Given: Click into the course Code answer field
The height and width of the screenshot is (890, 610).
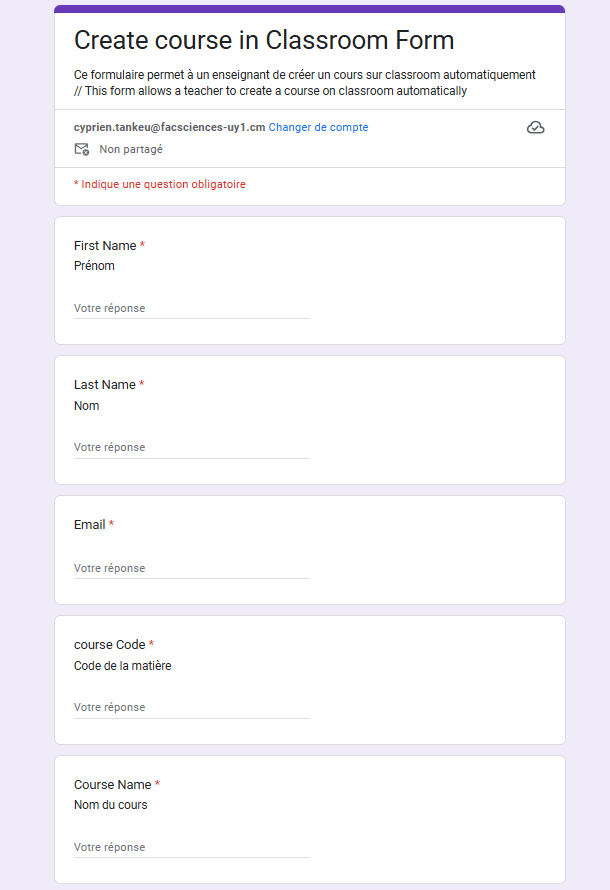Looking at the screenshot, I should (192, 707).
